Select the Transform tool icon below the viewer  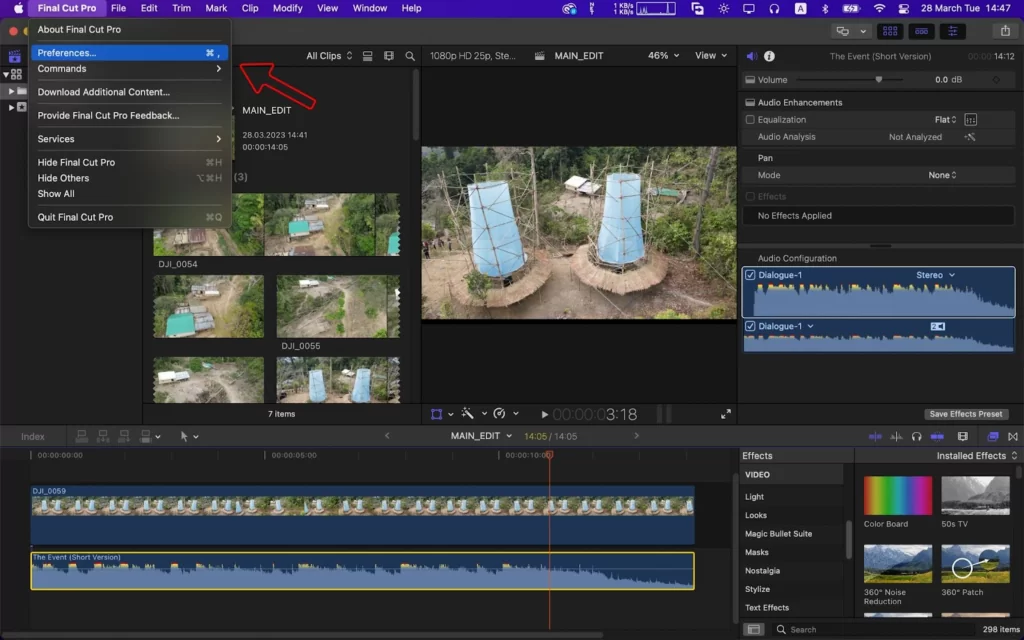[x=436, y=414]
